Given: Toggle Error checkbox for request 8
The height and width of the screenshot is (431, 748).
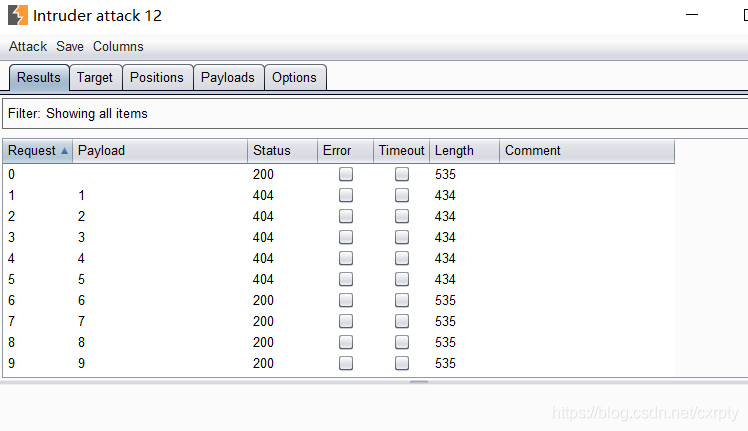Looking at the screenshot, I should click(346, 342).
